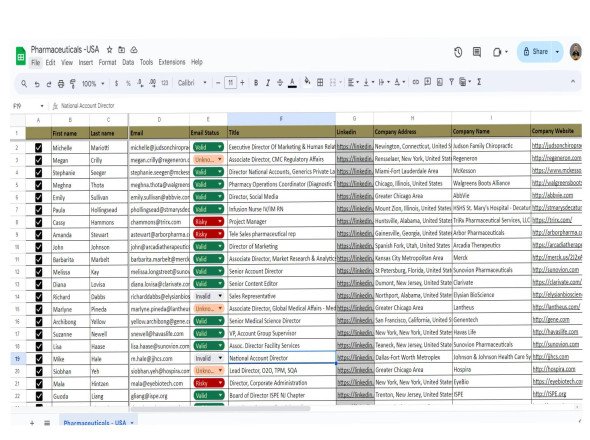Toggle bold formatting
590x440 pixels.
pos(256,83)
